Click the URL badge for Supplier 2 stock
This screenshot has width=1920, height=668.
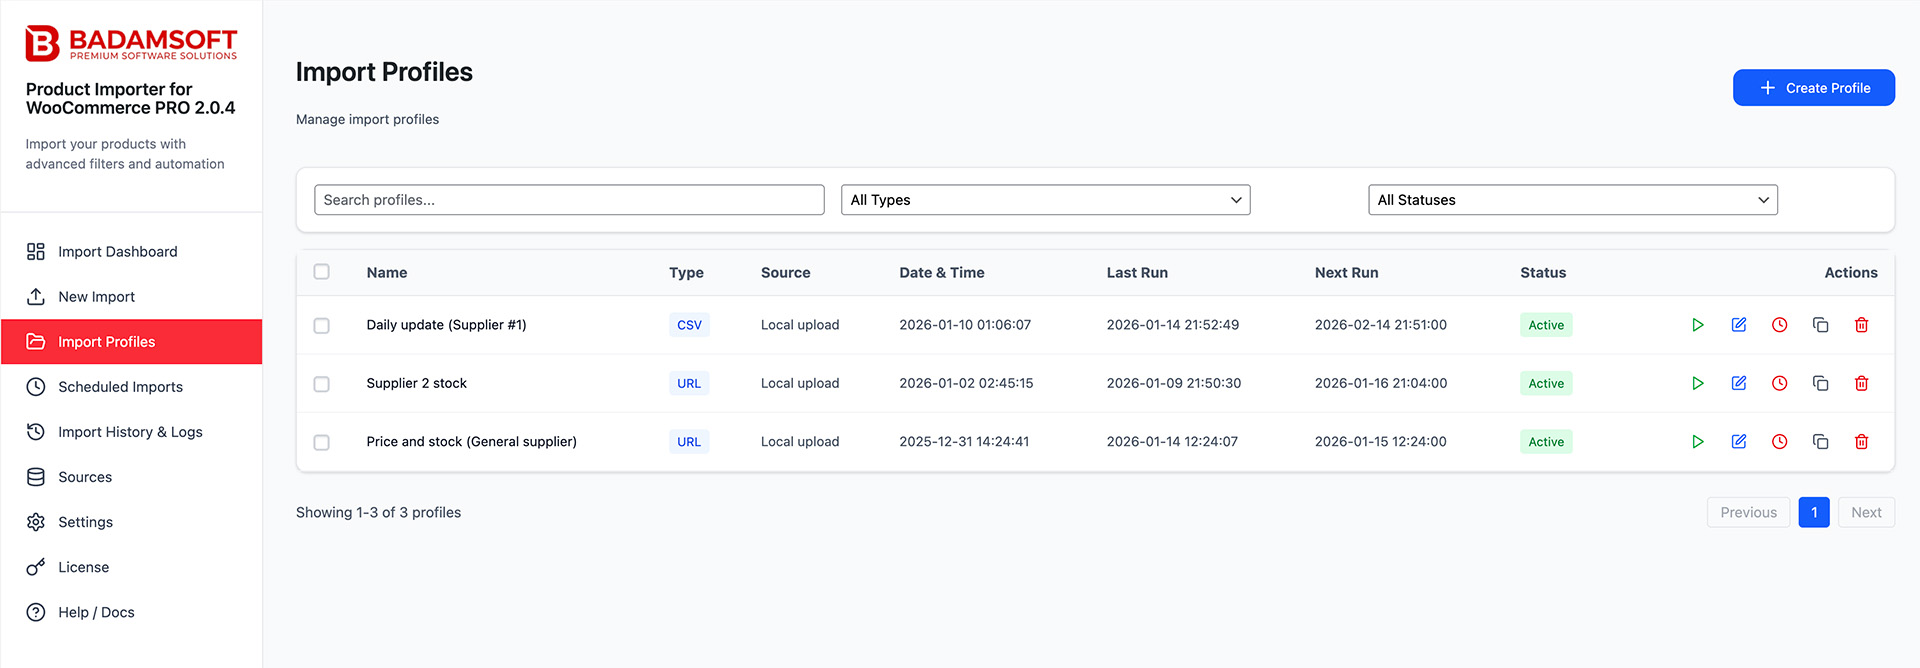tap(689, 383)
